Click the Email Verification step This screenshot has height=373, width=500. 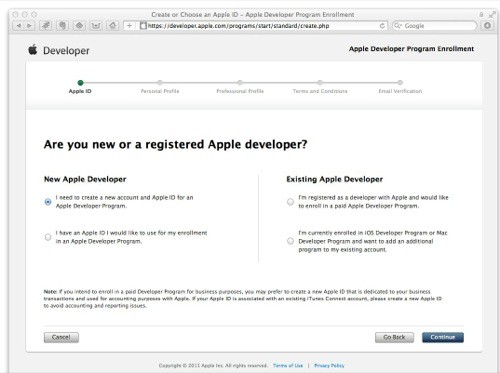click(x=400, y=87)
